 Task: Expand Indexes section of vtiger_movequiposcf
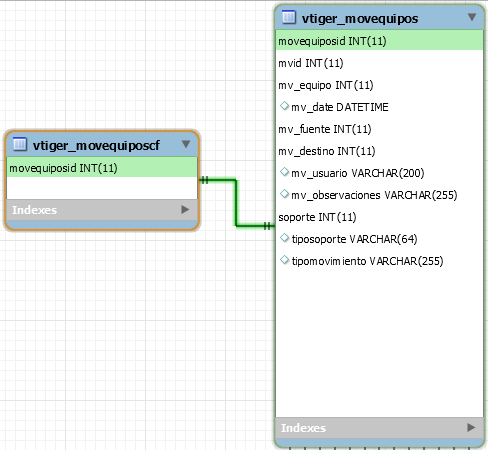click(x=185, y=210)
